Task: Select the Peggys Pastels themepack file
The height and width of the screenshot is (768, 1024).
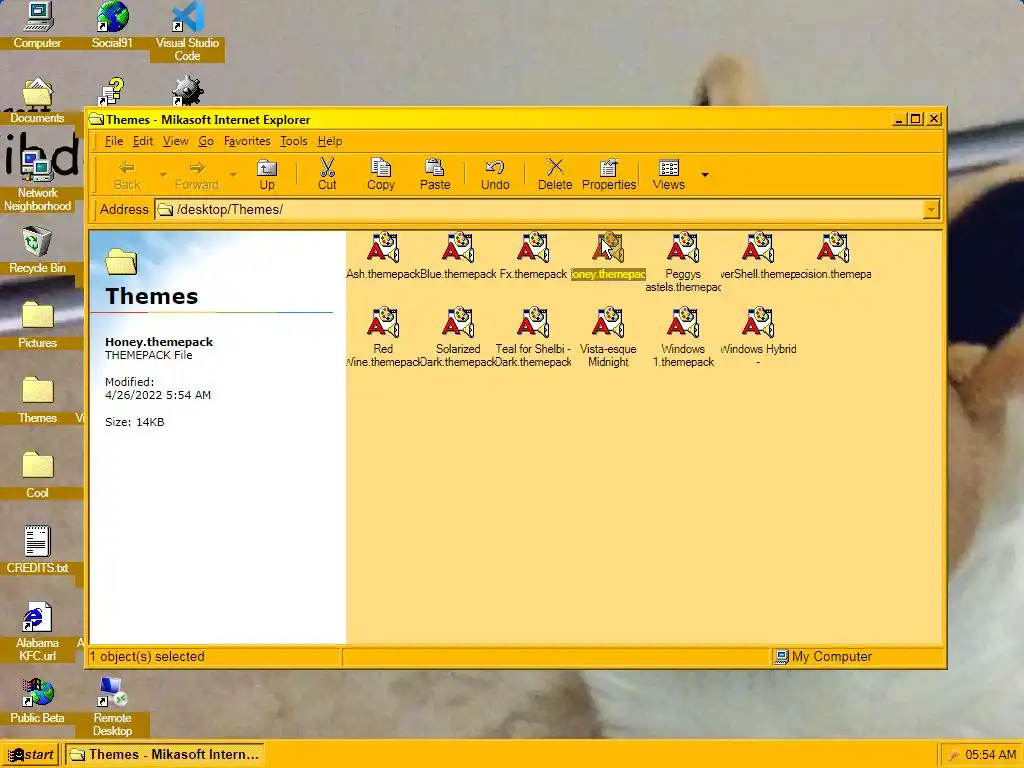Action: point(683,248)
